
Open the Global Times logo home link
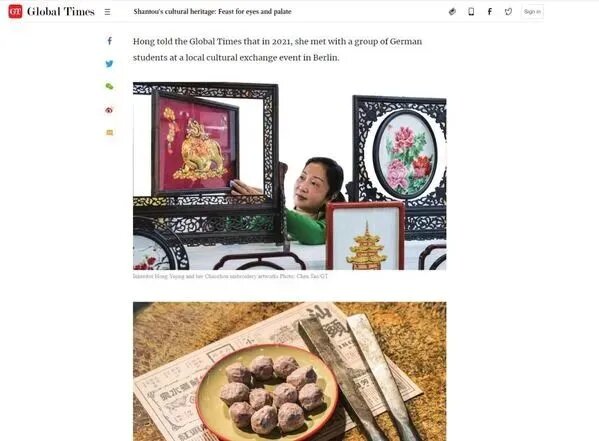51,11
